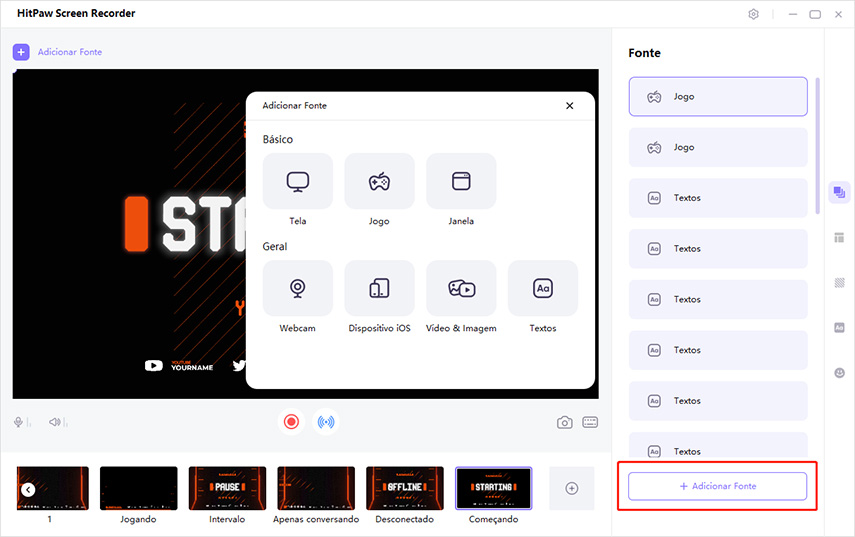Select the Intervalo scene thumbnail
This screenshot has height=537, width=855.
(x=227, y=488)
